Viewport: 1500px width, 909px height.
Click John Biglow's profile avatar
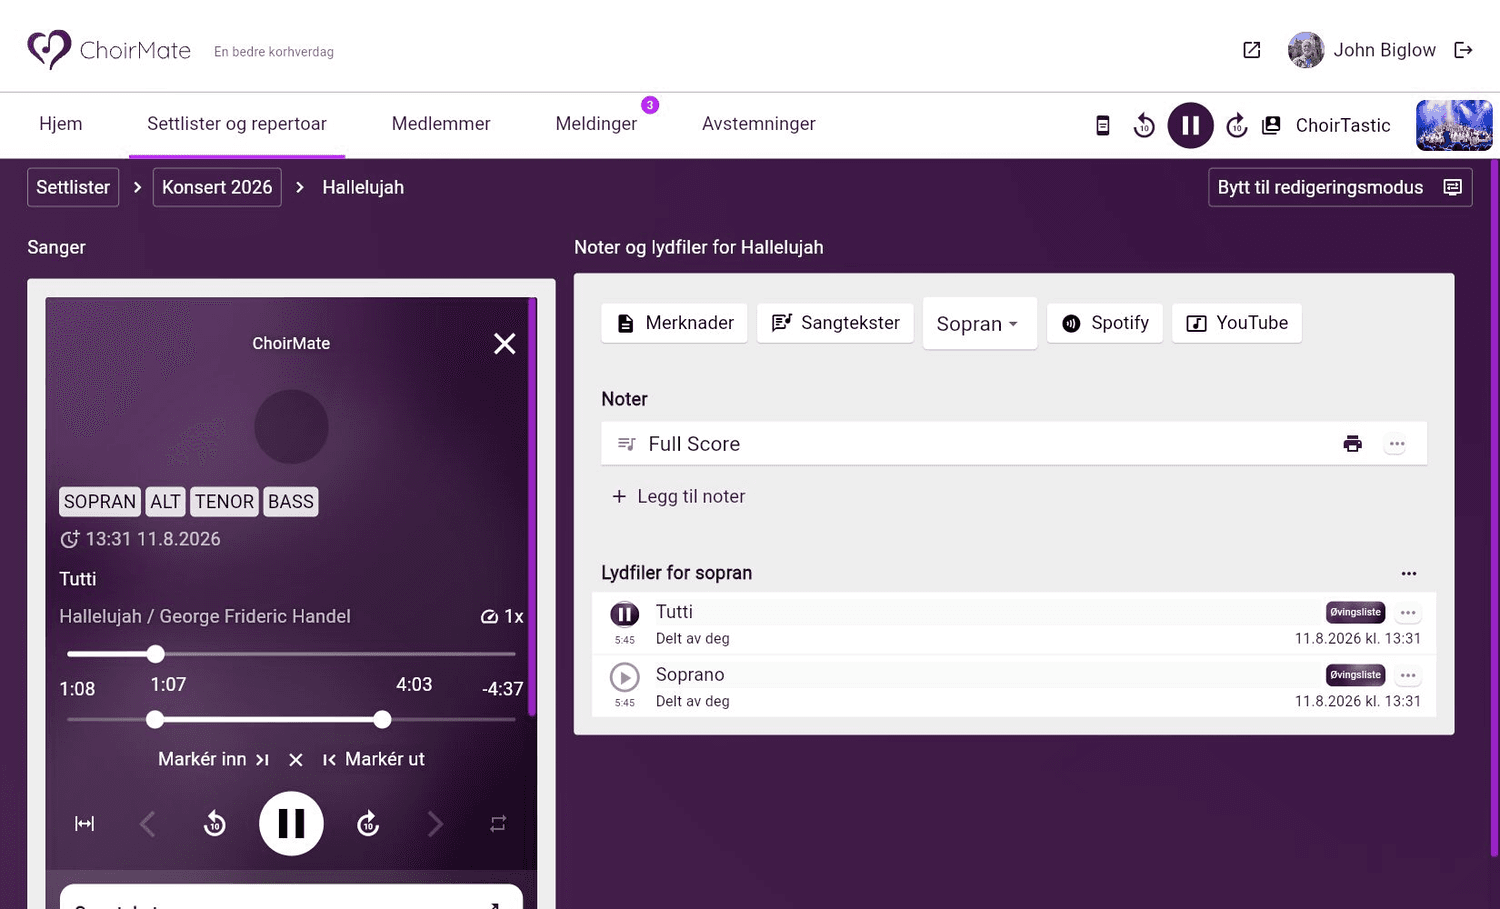click(1306, 50)
